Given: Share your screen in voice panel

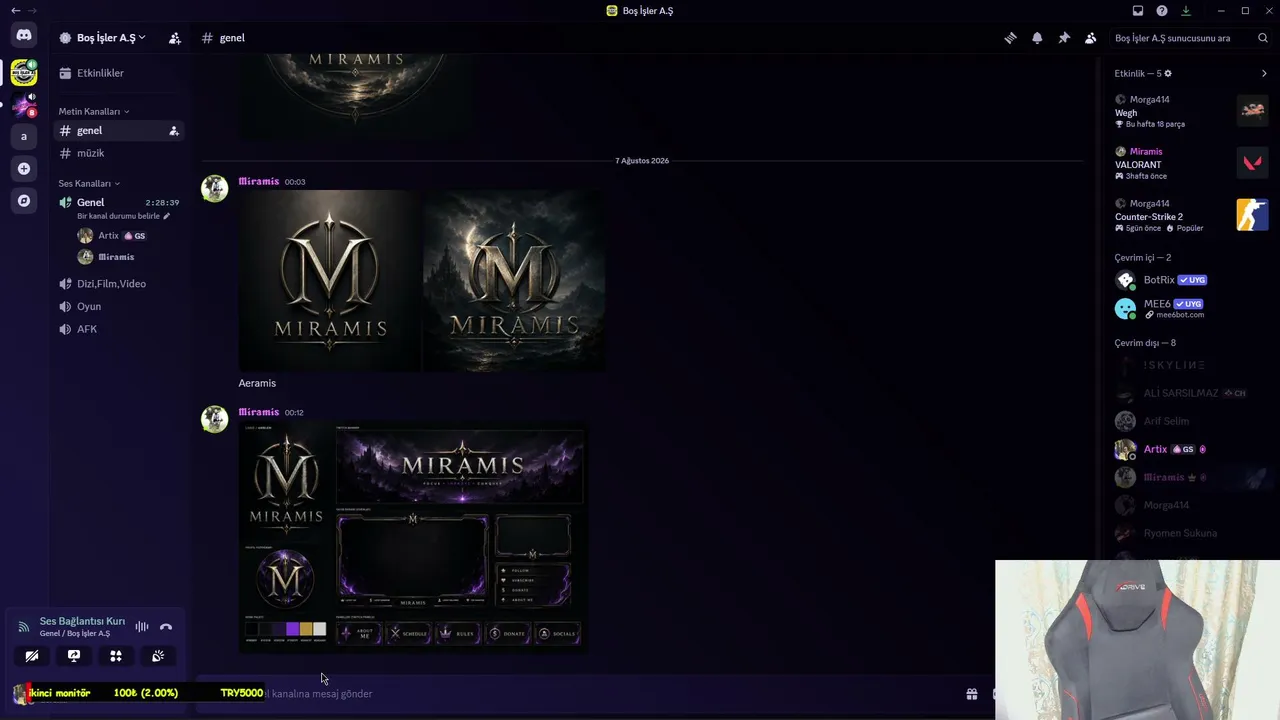Looking at the screenshot, I should [x=74, y=656].
